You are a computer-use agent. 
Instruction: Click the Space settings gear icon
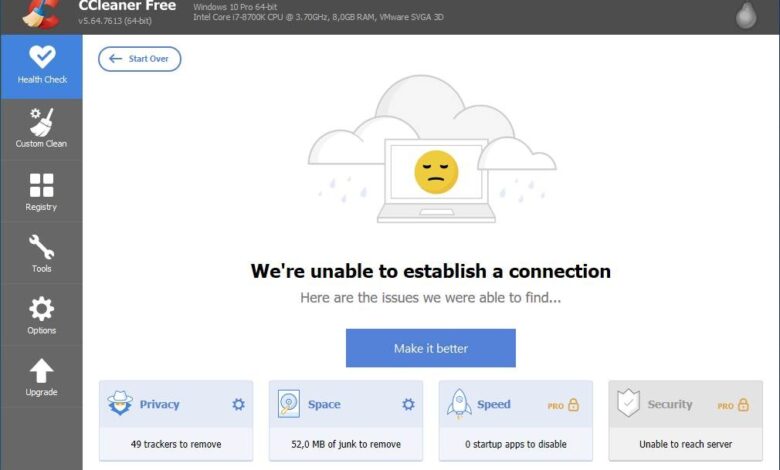point(408,405)
